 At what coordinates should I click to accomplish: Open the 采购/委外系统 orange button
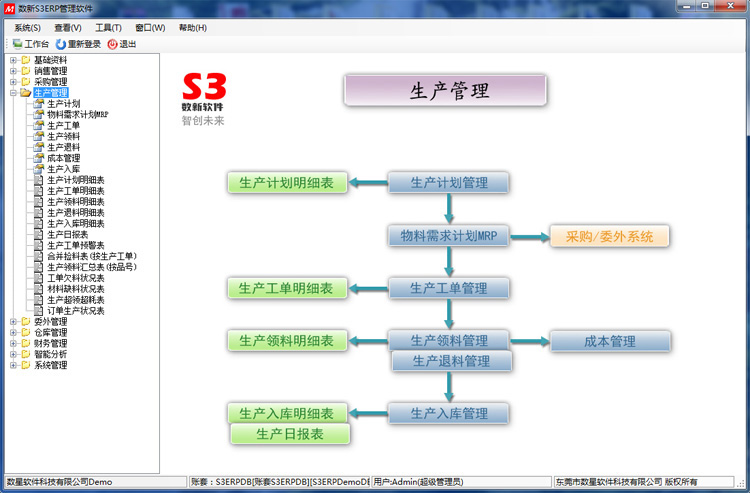coord(609,236)
